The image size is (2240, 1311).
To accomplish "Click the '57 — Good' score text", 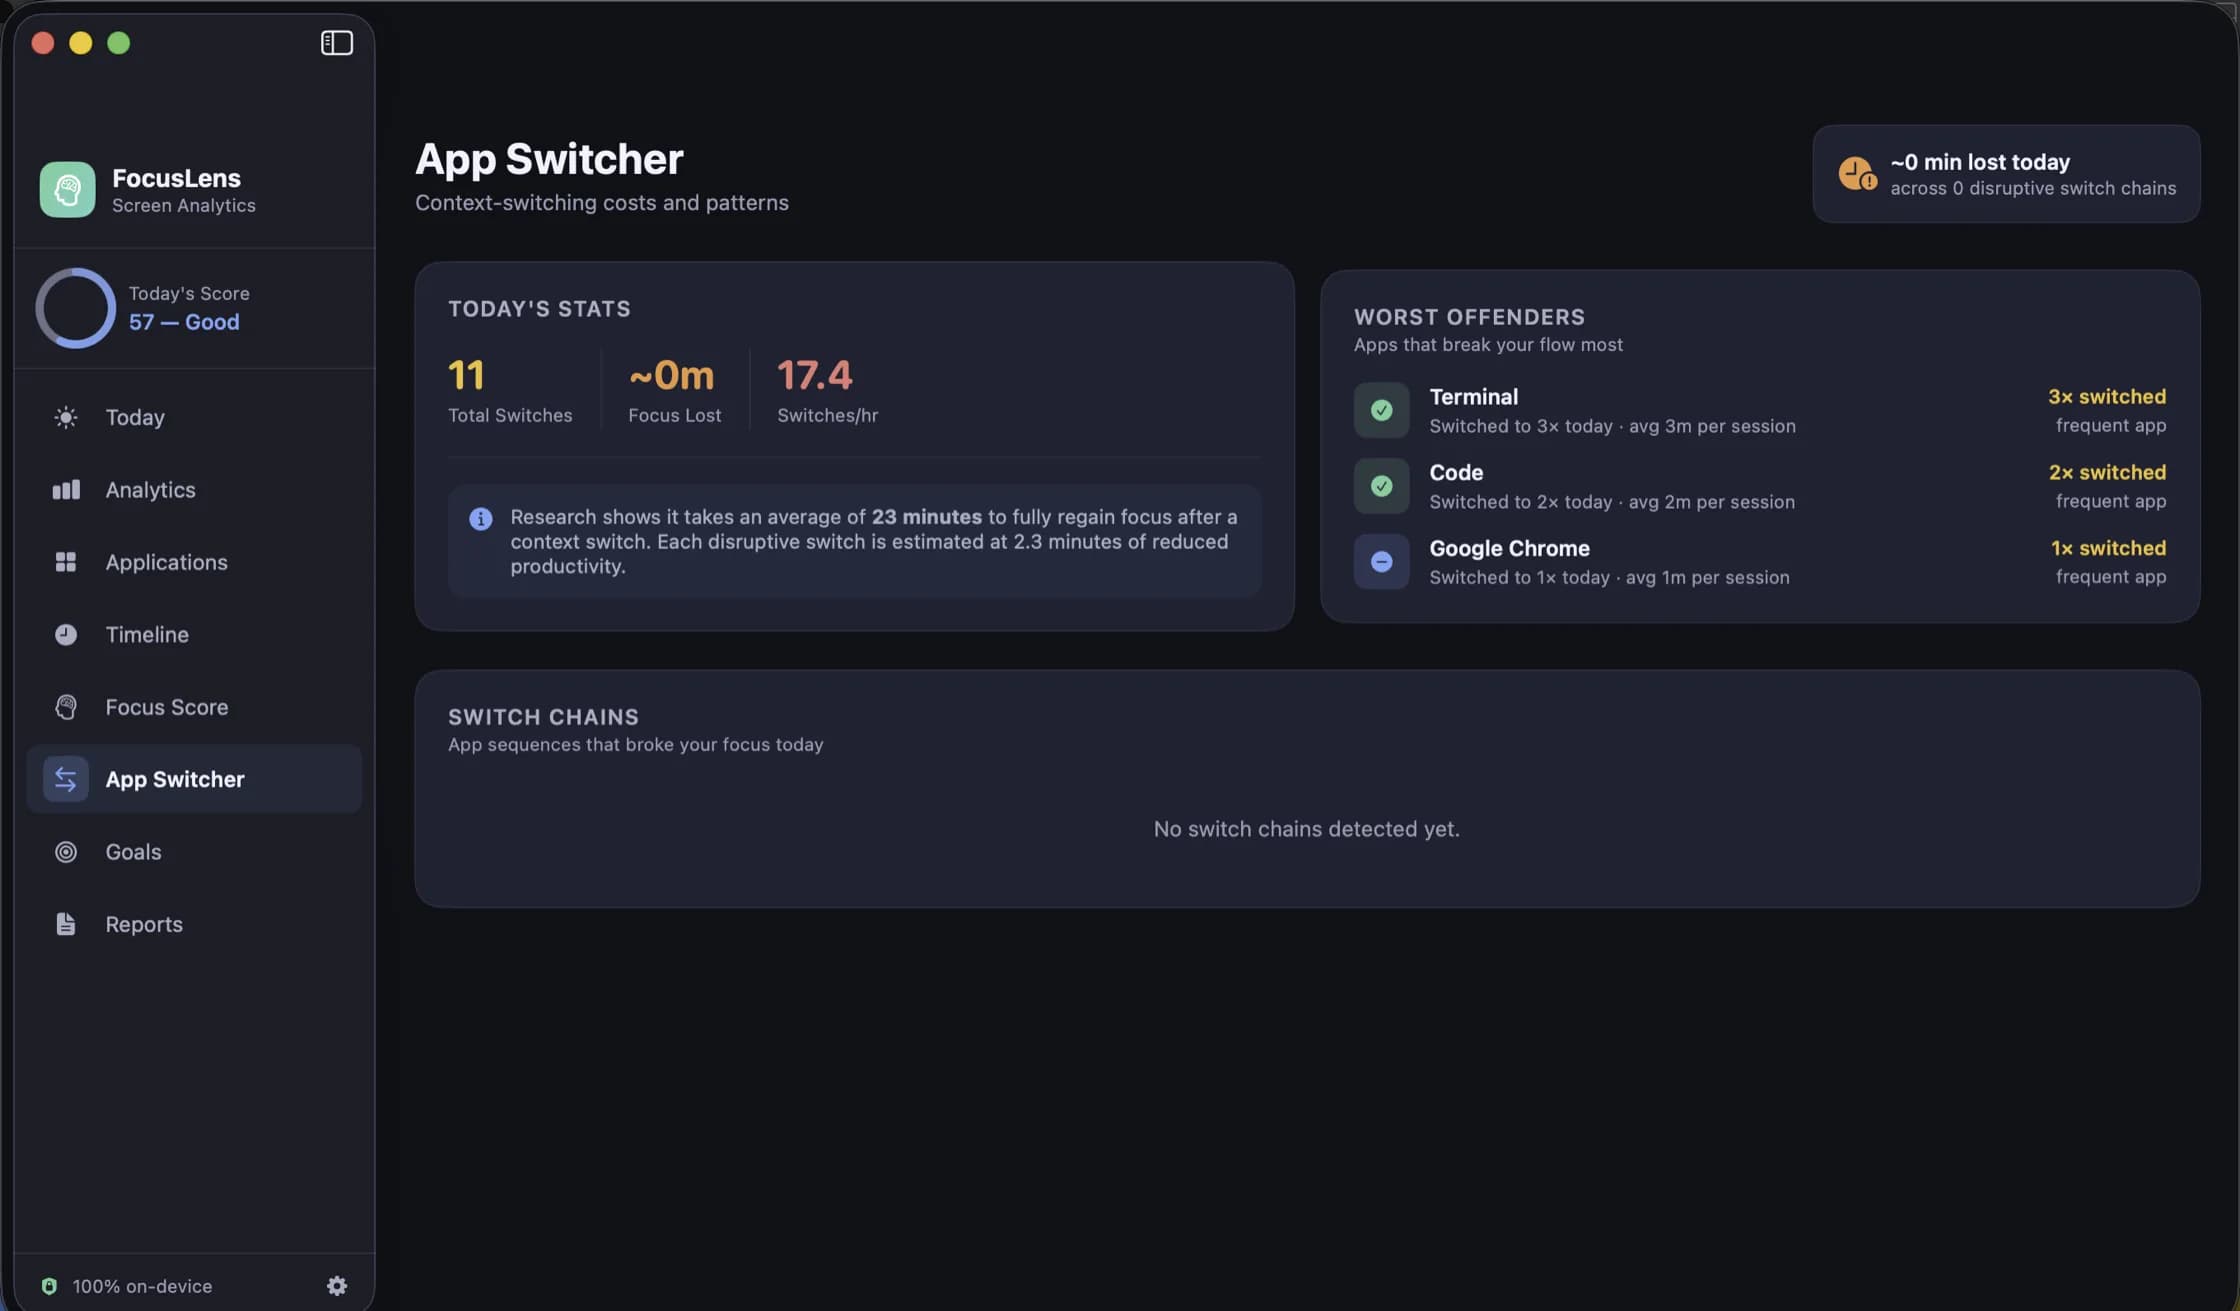I will 184,322.
